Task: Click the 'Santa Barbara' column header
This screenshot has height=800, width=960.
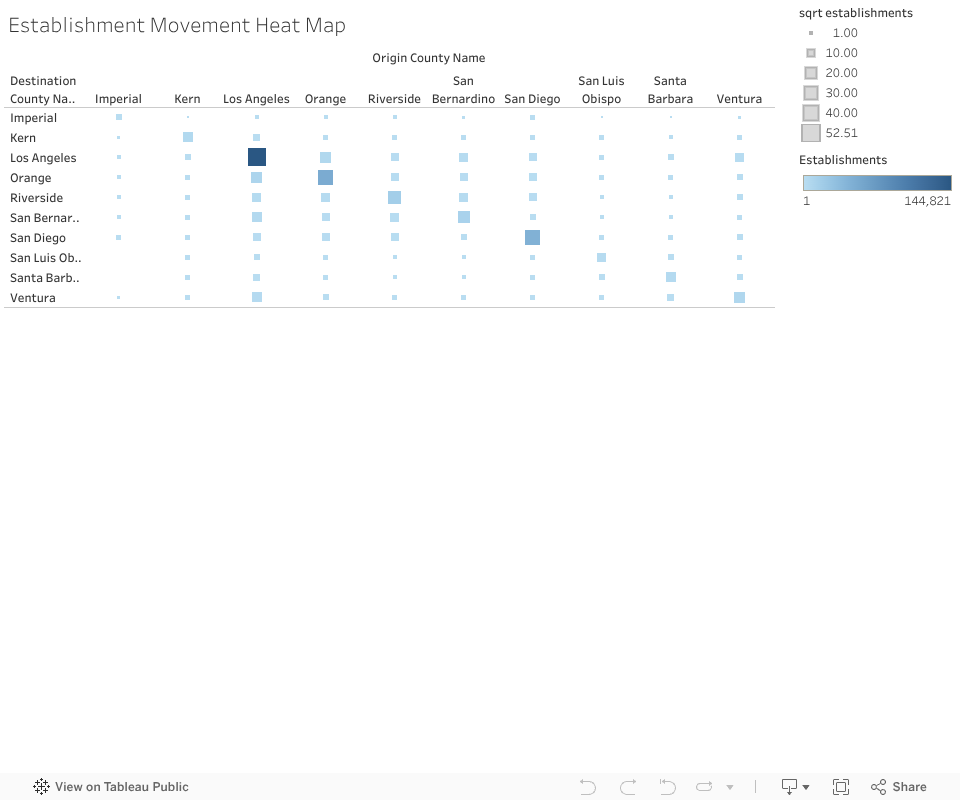Action: tap(670, 89)
